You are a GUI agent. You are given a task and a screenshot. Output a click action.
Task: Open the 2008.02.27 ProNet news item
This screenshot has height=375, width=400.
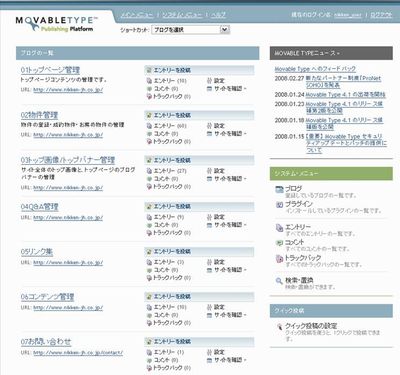343,82
